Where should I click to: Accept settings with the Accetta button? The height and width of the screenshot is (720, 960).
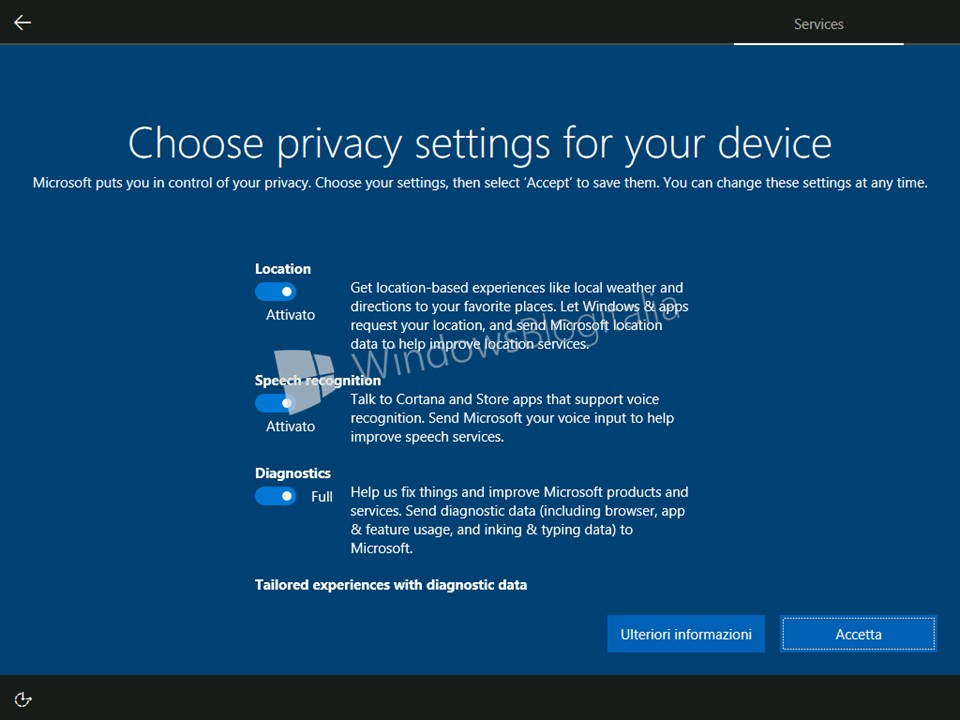click(858, 634)
